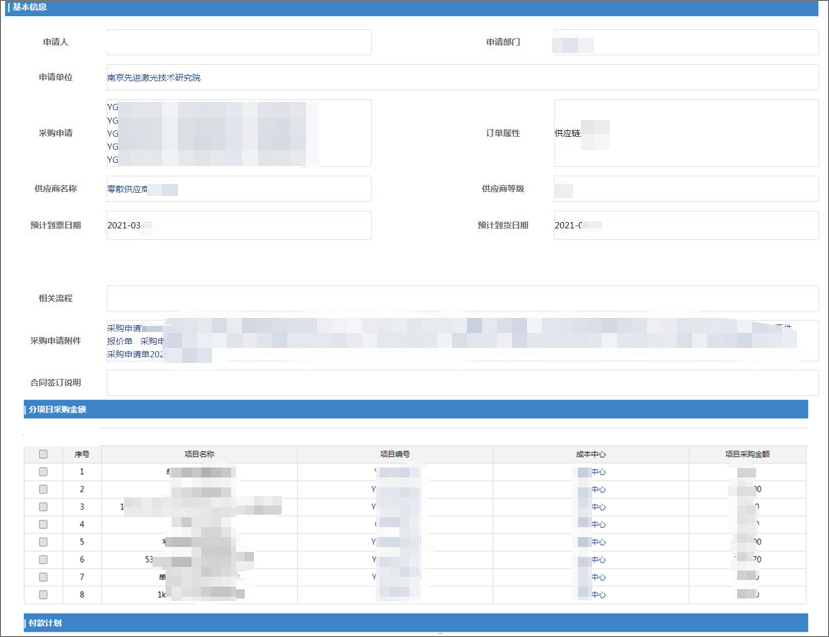
Task: Check the checkbox for row 5
Action: [43, 542]
